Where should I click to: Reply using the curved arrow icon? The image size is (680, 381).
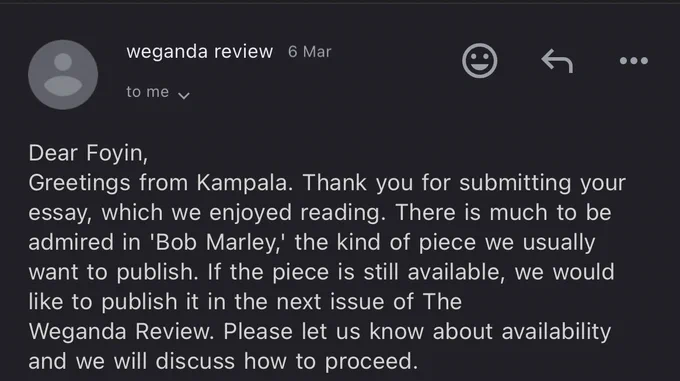557,61
